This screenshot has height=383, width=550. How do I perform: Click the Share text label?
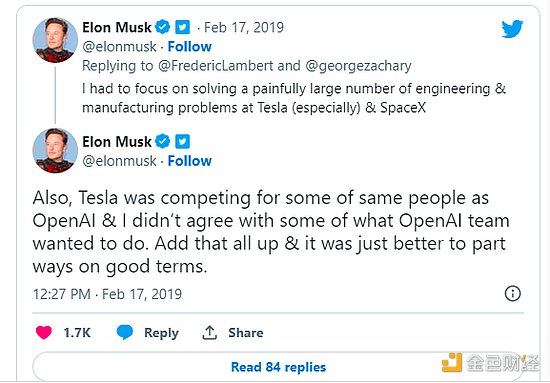click(246, 332)
